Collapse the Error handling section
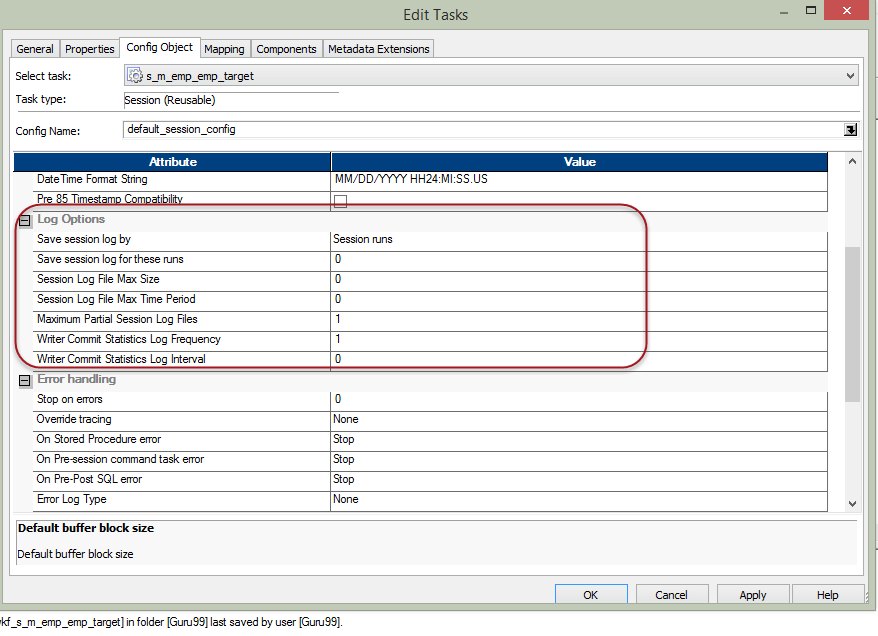Screen dimensions: 878x636 tap(25, 380)
